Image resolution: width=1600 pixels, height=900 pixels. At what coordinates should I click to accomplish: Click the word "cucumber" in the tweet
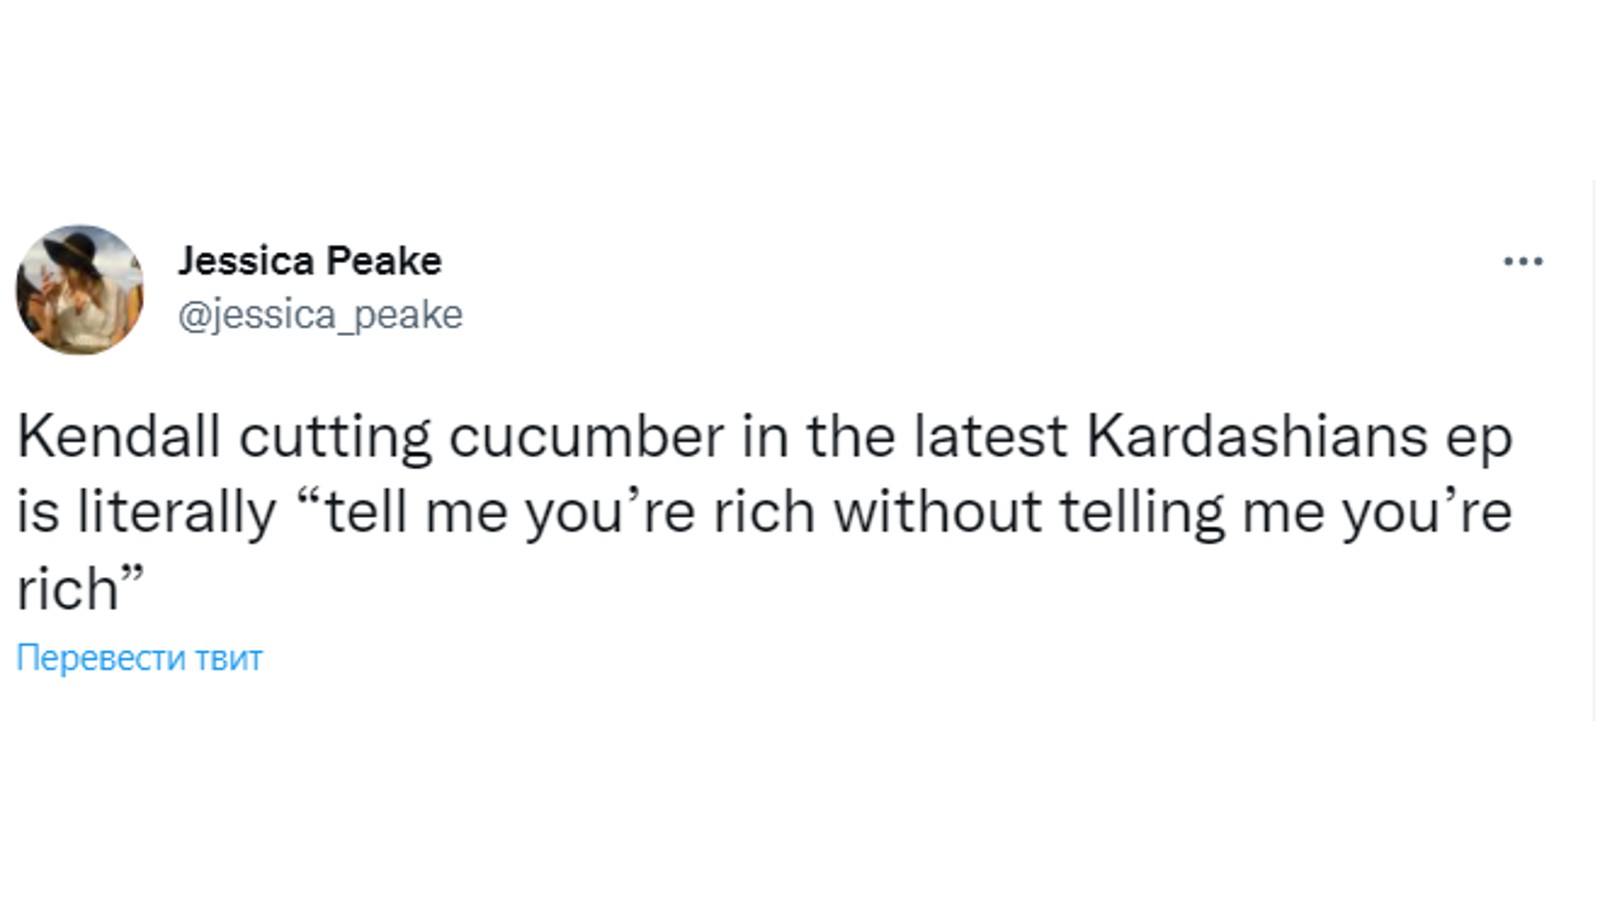pos(586,436)
